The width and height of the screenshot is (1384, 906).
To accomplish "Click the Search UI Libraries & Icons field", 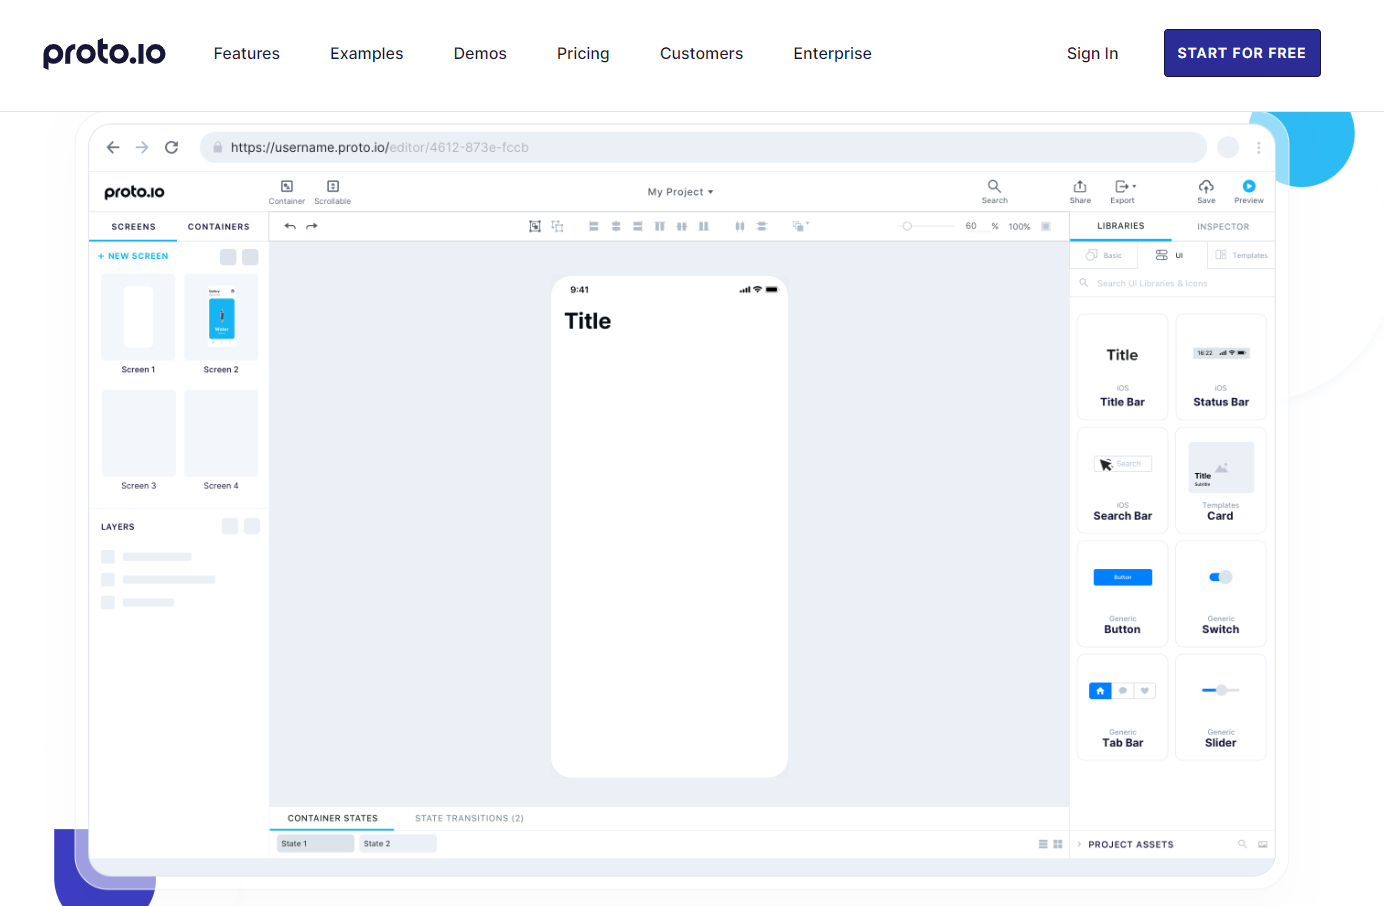I will point(1172,283).
